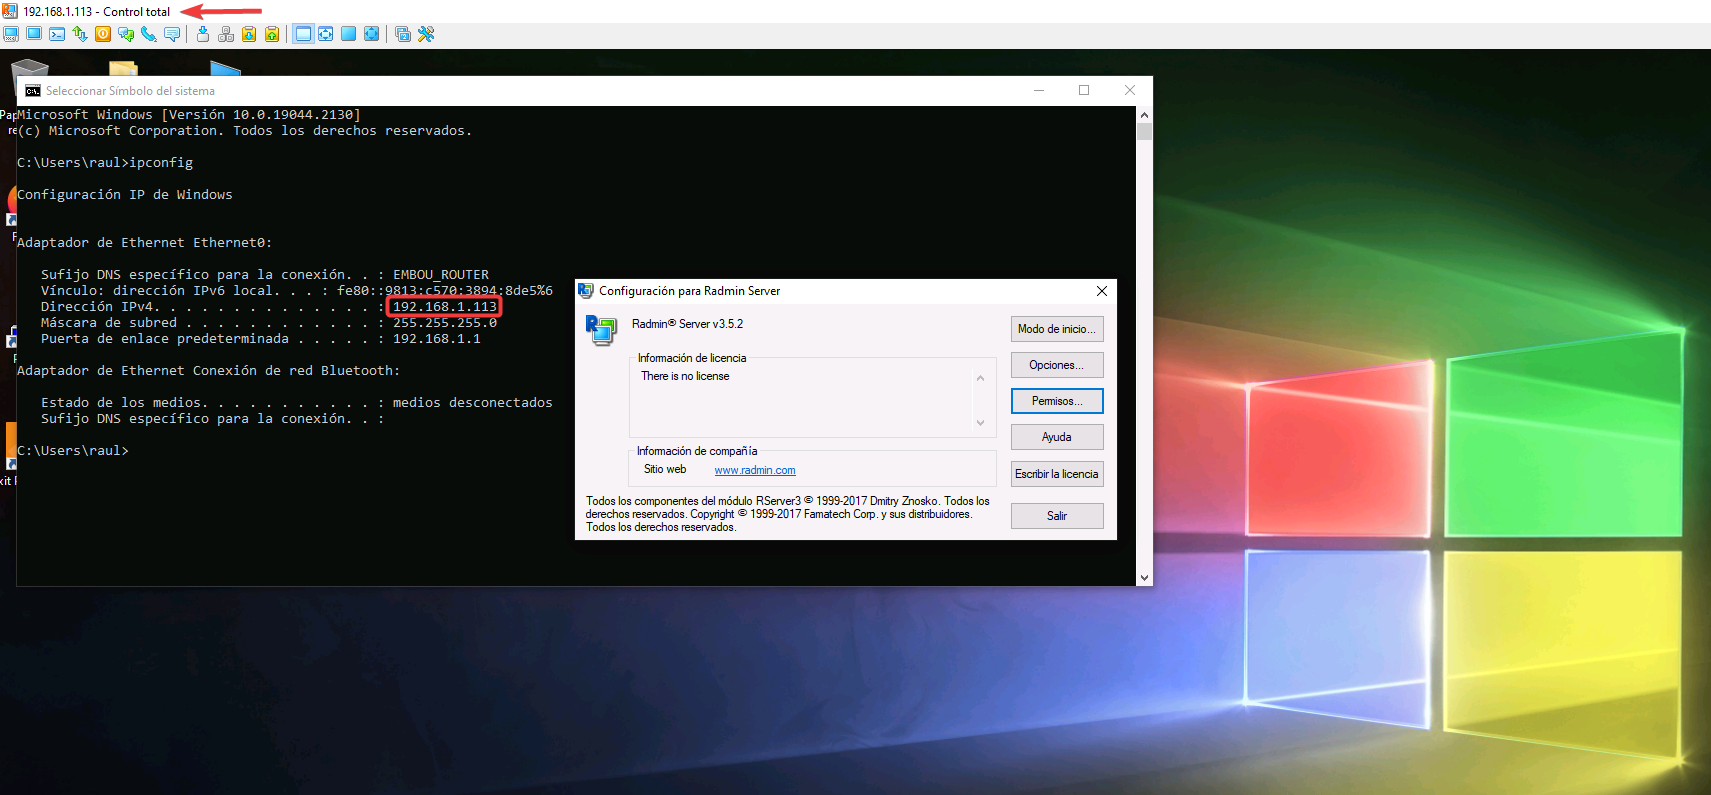Click the orange Shutdown power icon

(x=103, y=34)
